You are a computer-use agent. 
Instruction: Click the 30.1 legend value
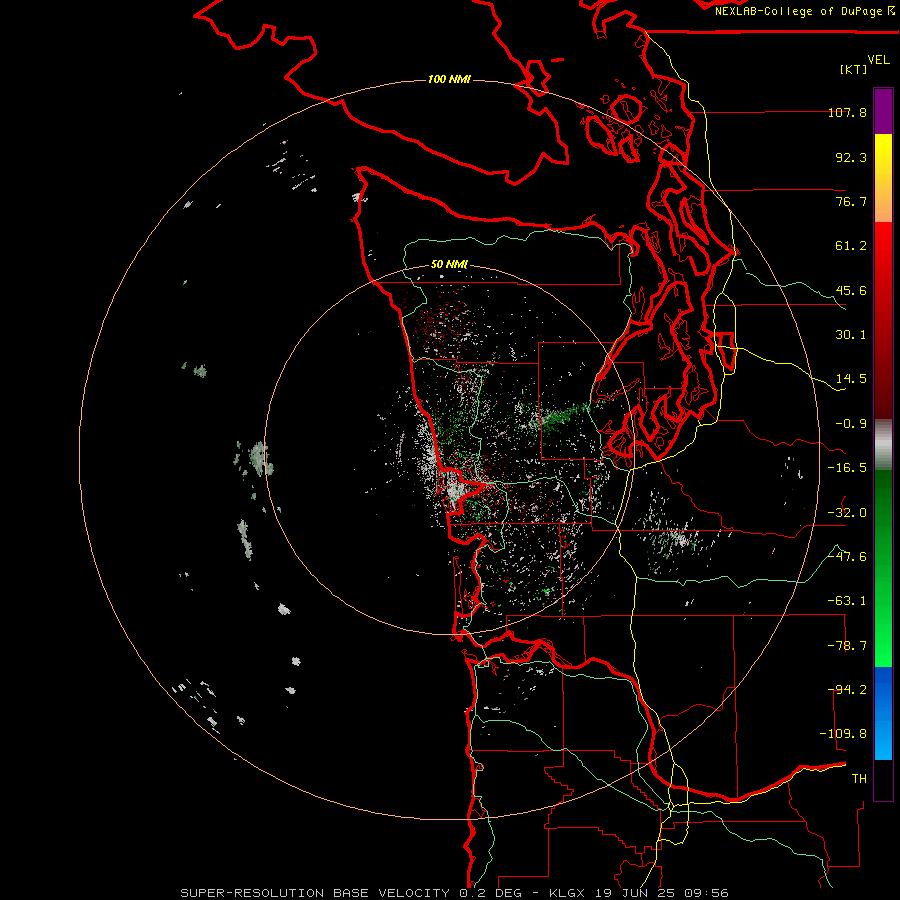click(x=851, y=335)
